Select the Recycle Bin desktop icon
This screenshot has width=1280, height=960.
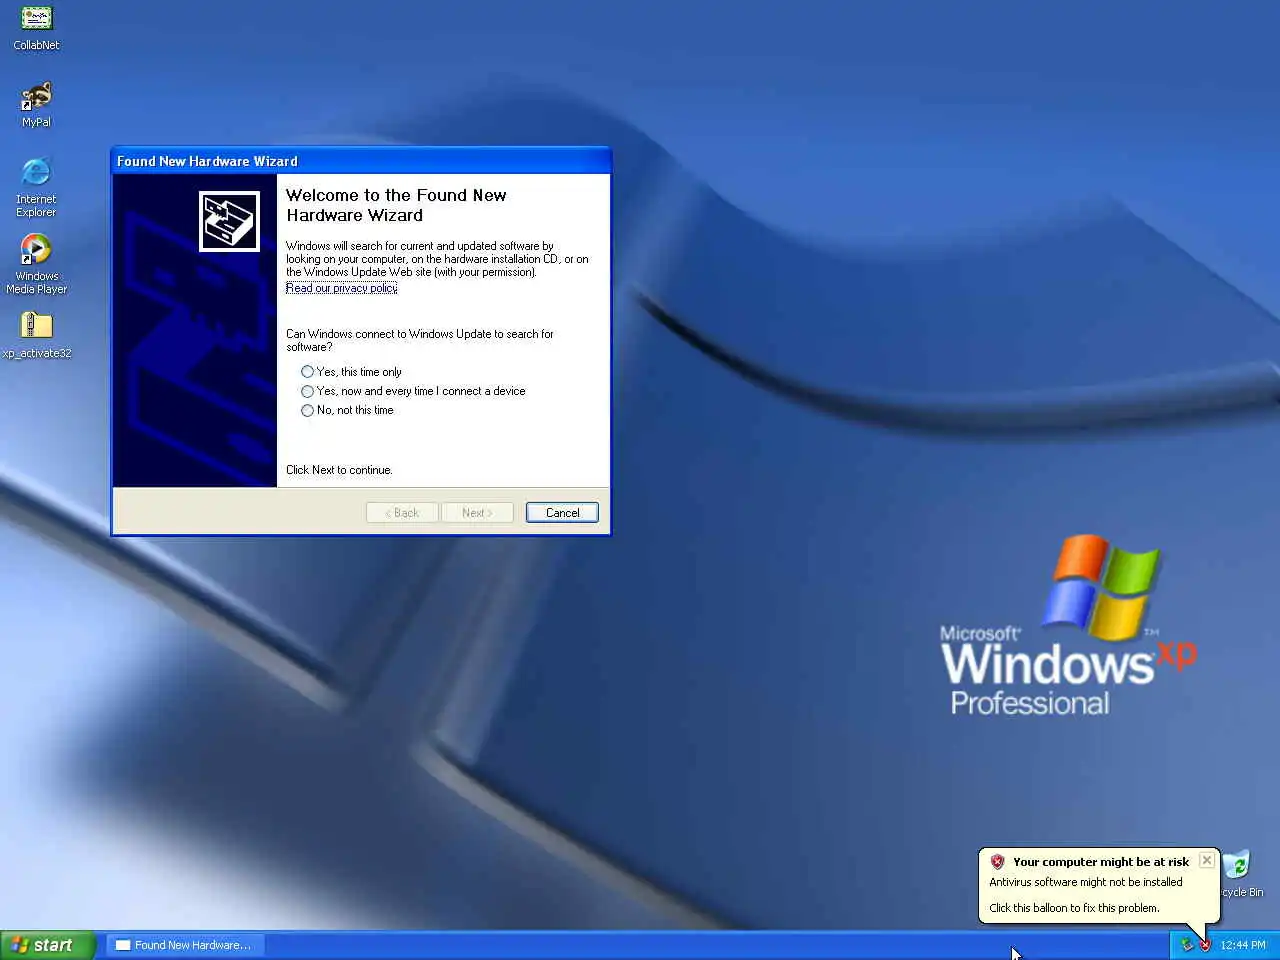tap(1239, 873)
